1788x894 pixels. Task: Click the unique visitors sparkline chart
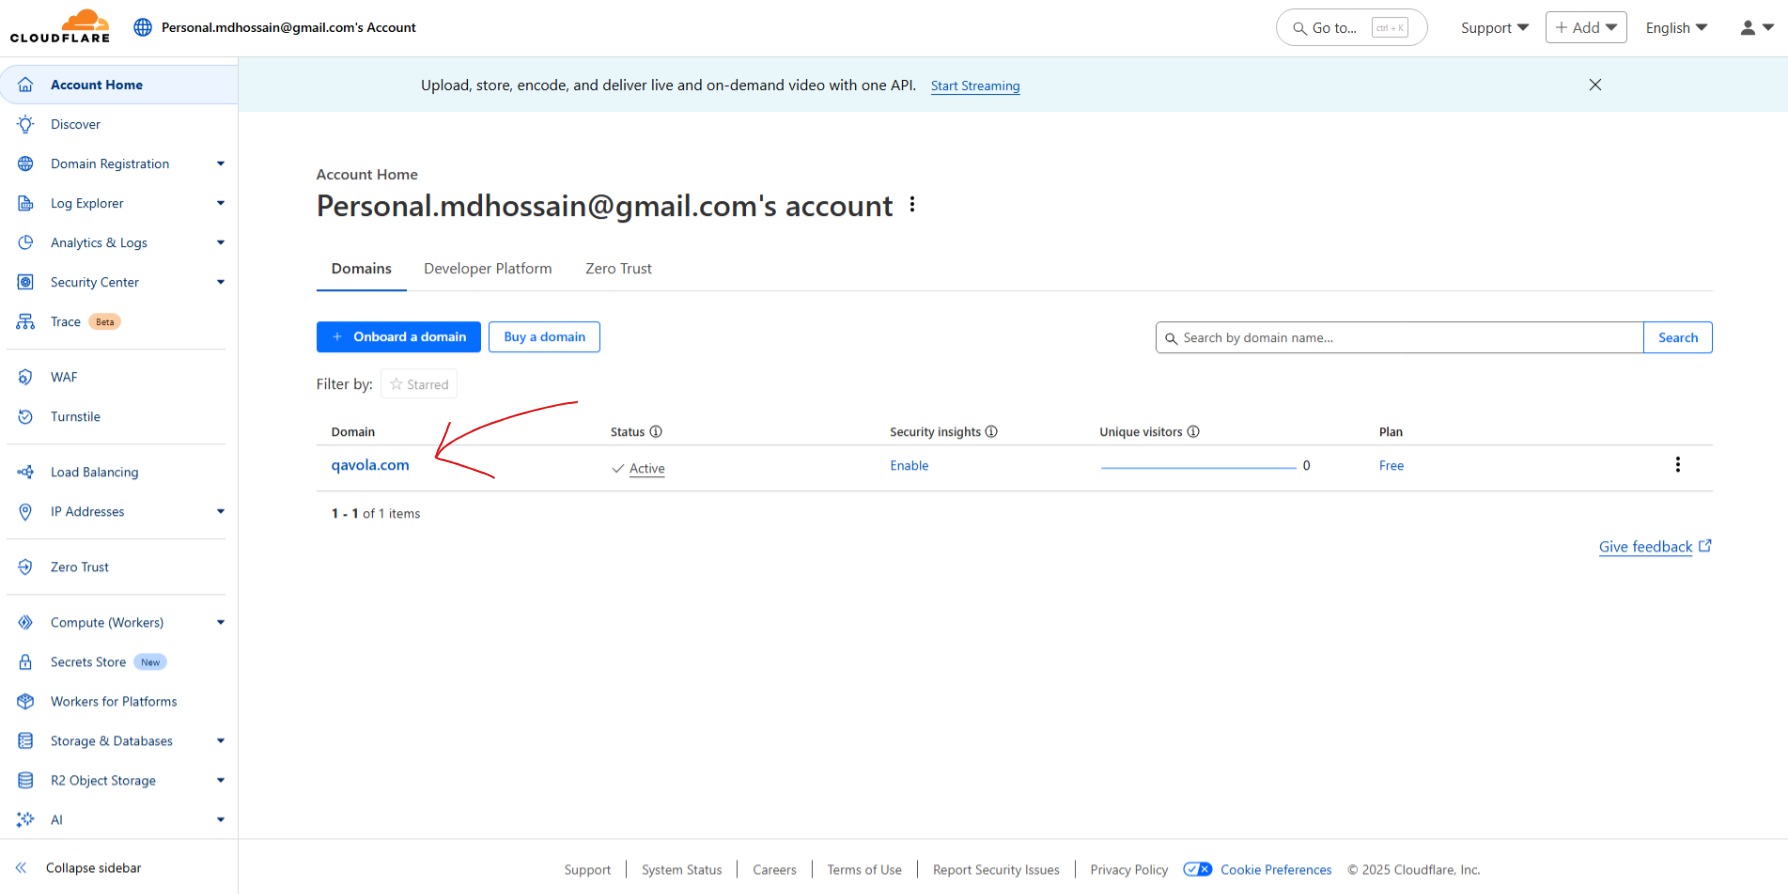1198,466
